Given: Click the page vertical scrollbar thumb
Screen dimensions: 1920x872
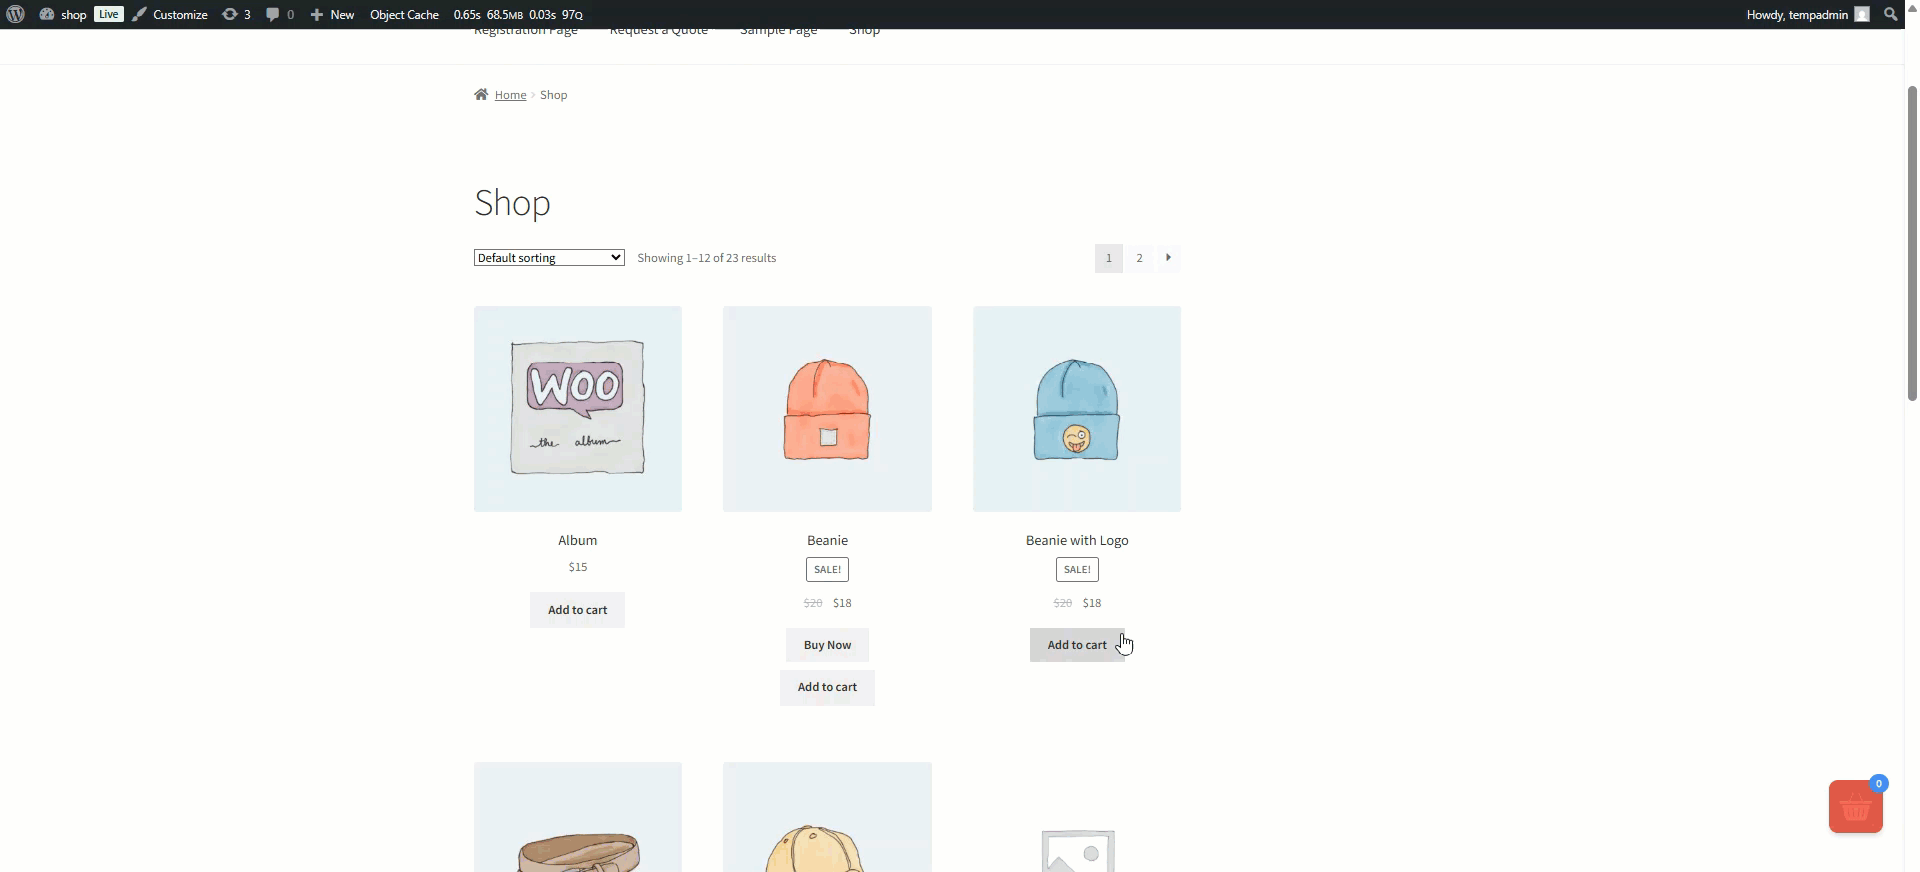Looking at the screenshot, I should [x=1912, y=240].
